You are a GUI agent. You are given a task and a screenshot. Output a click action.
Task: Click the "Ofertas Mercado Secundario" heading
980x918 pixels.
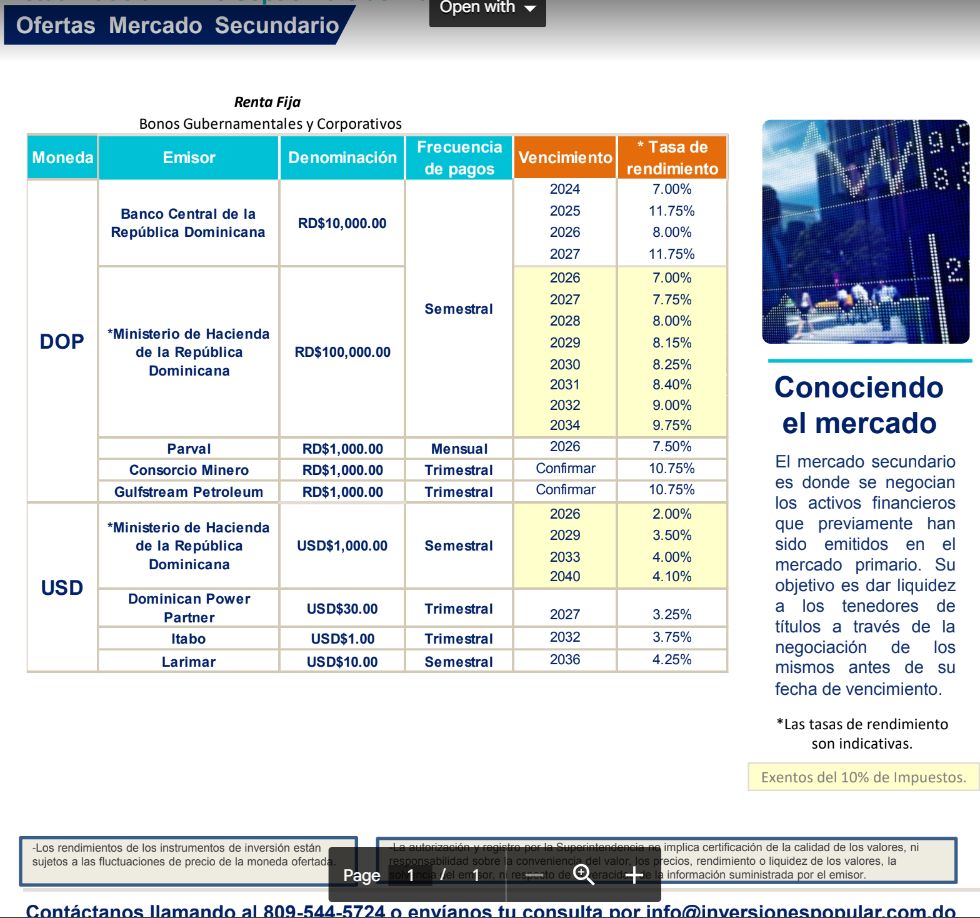(178, 25)
